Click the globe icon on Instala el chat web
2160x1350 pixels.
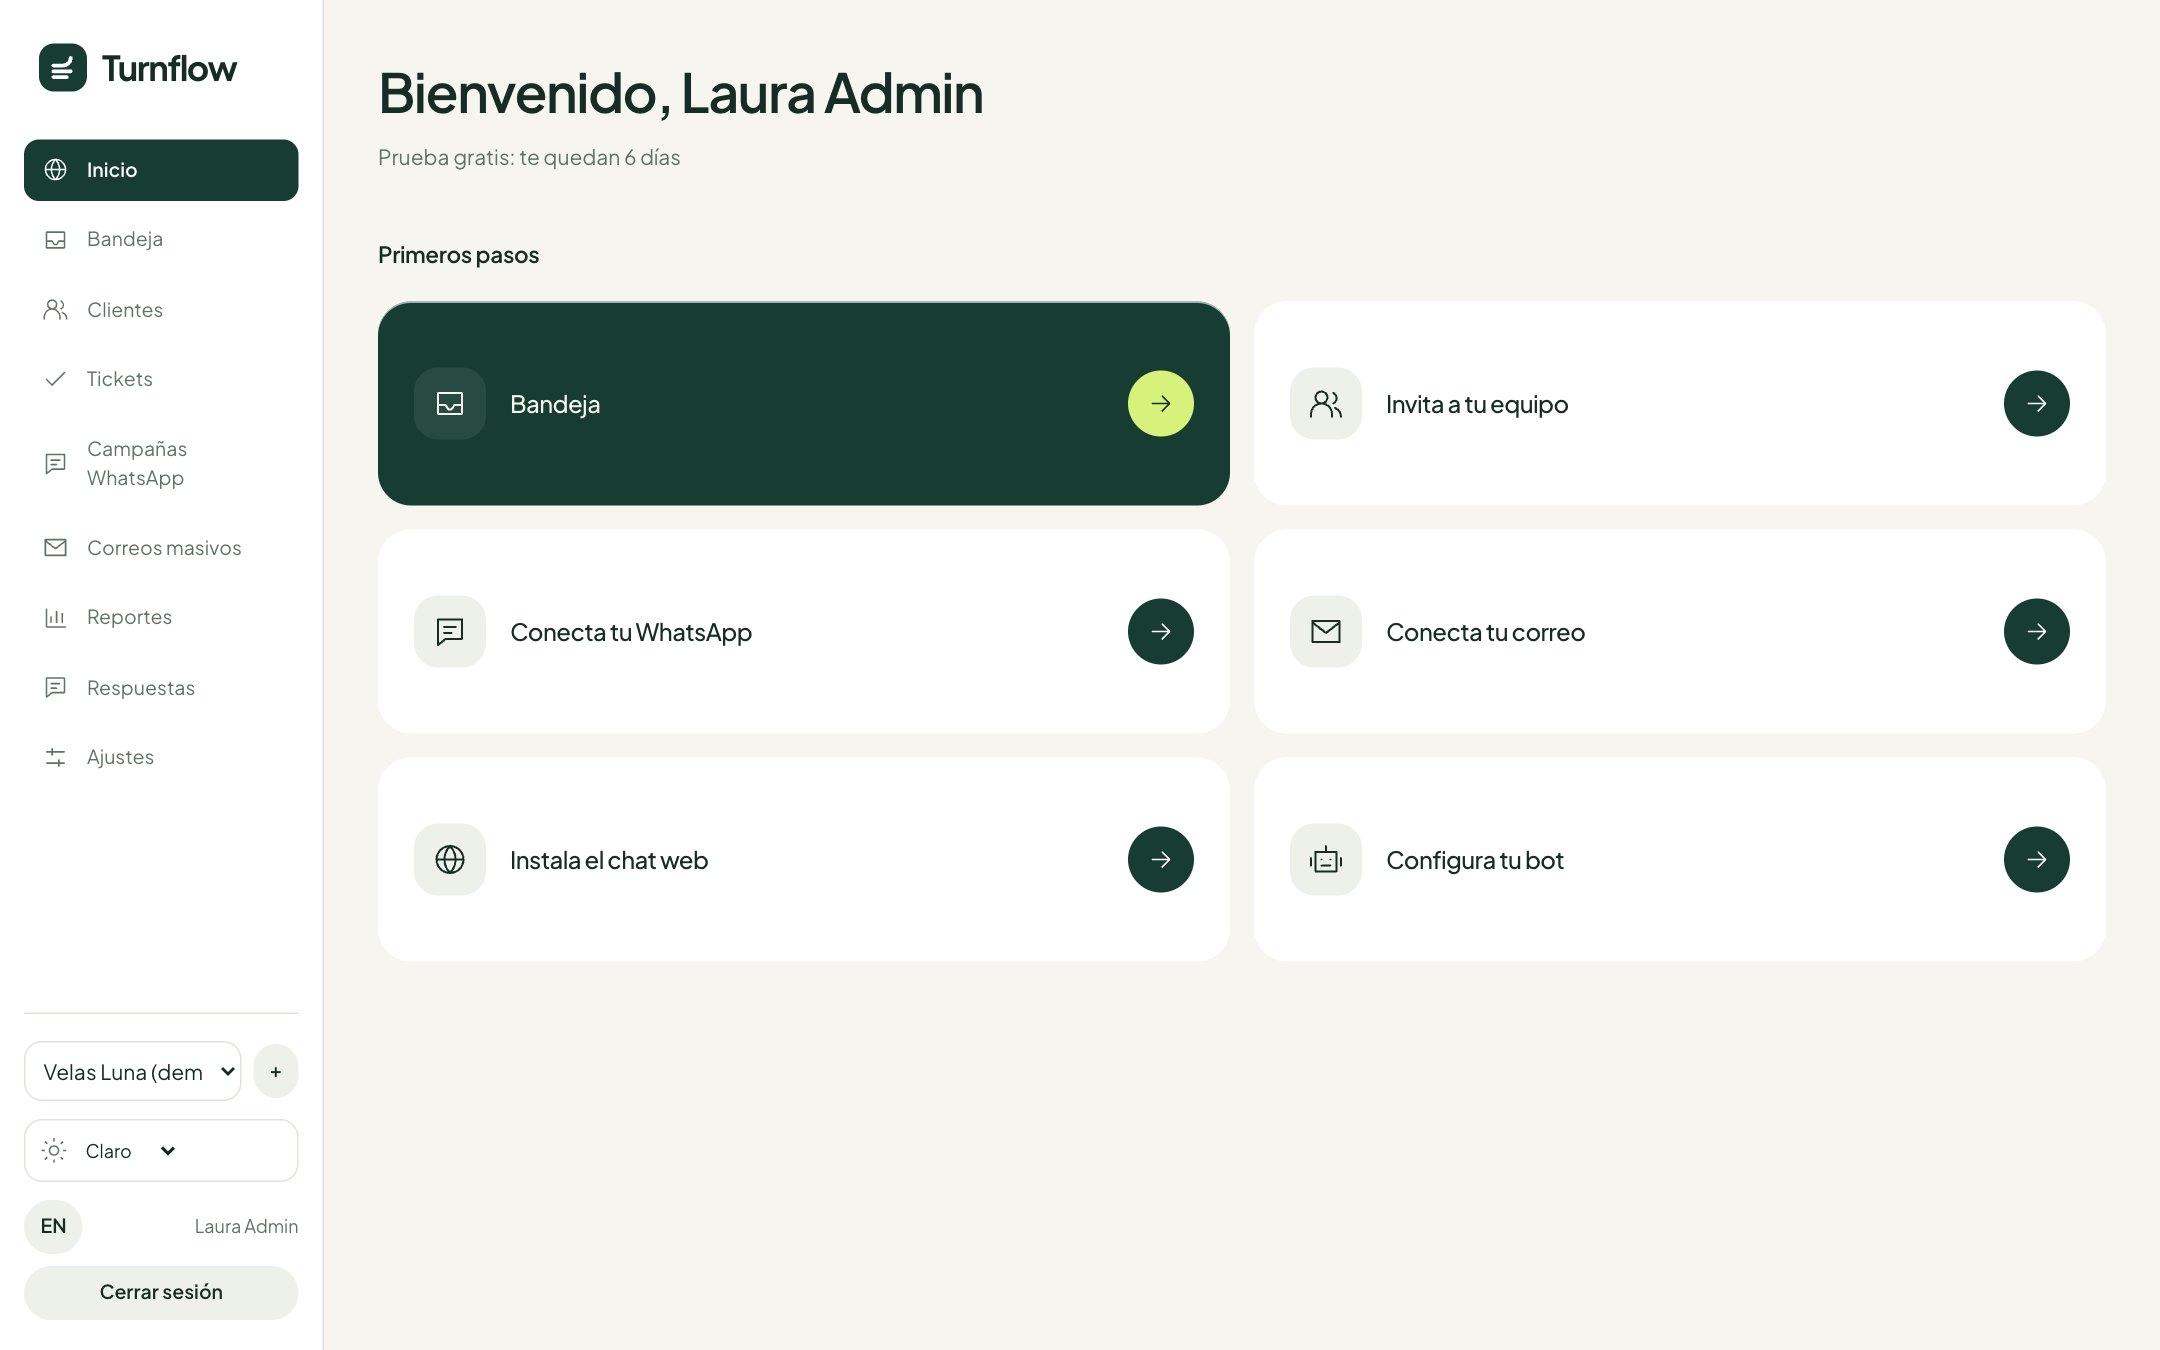(450, 860)
